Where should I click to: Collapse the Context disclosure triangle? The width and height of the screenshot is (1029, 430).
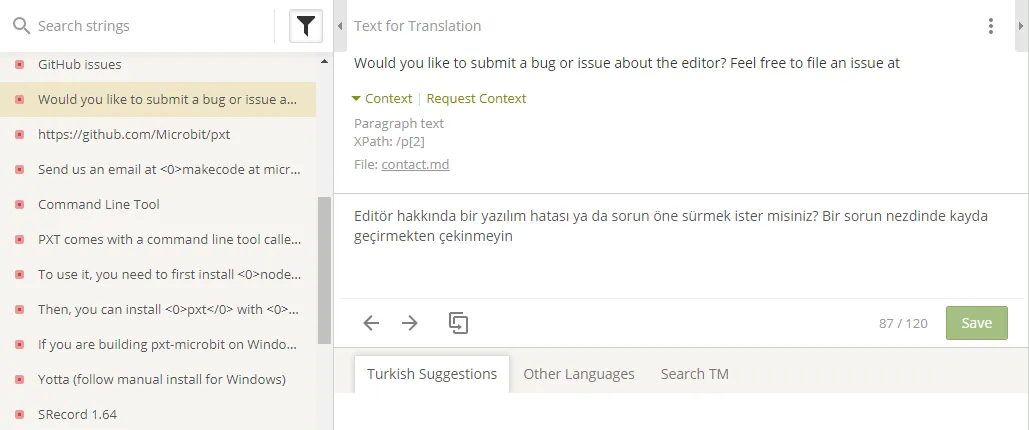pyautogui.click(x=356, y=98)
